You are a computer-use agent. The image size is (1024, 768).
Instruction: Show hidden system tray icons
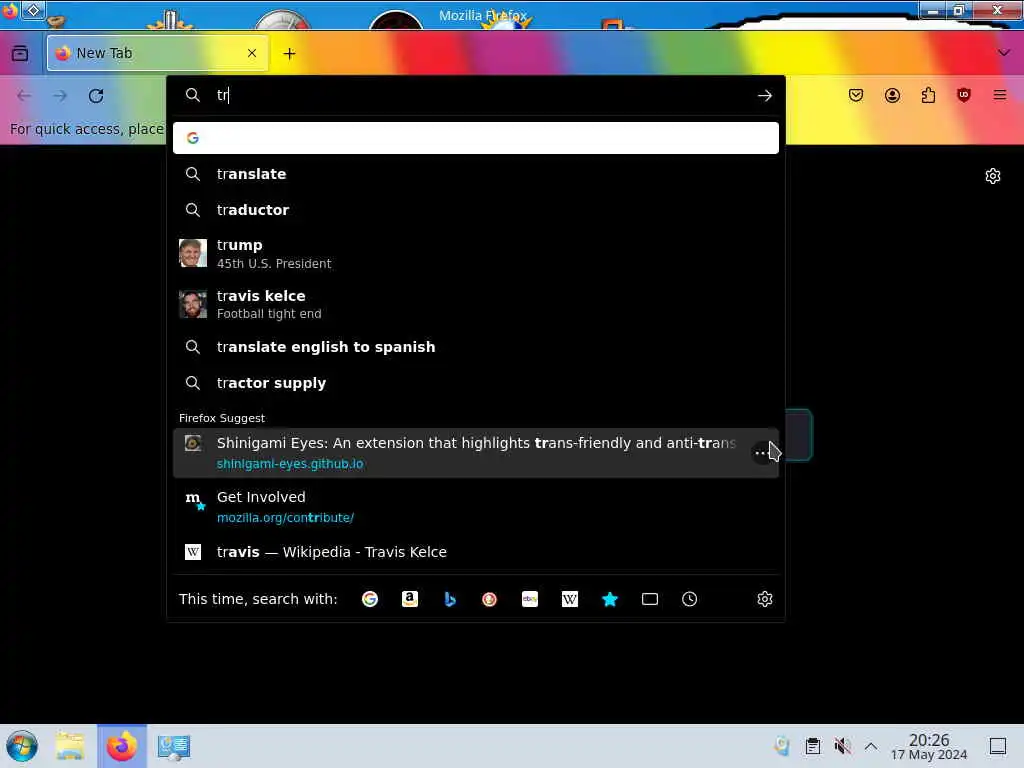click(871, 746)
